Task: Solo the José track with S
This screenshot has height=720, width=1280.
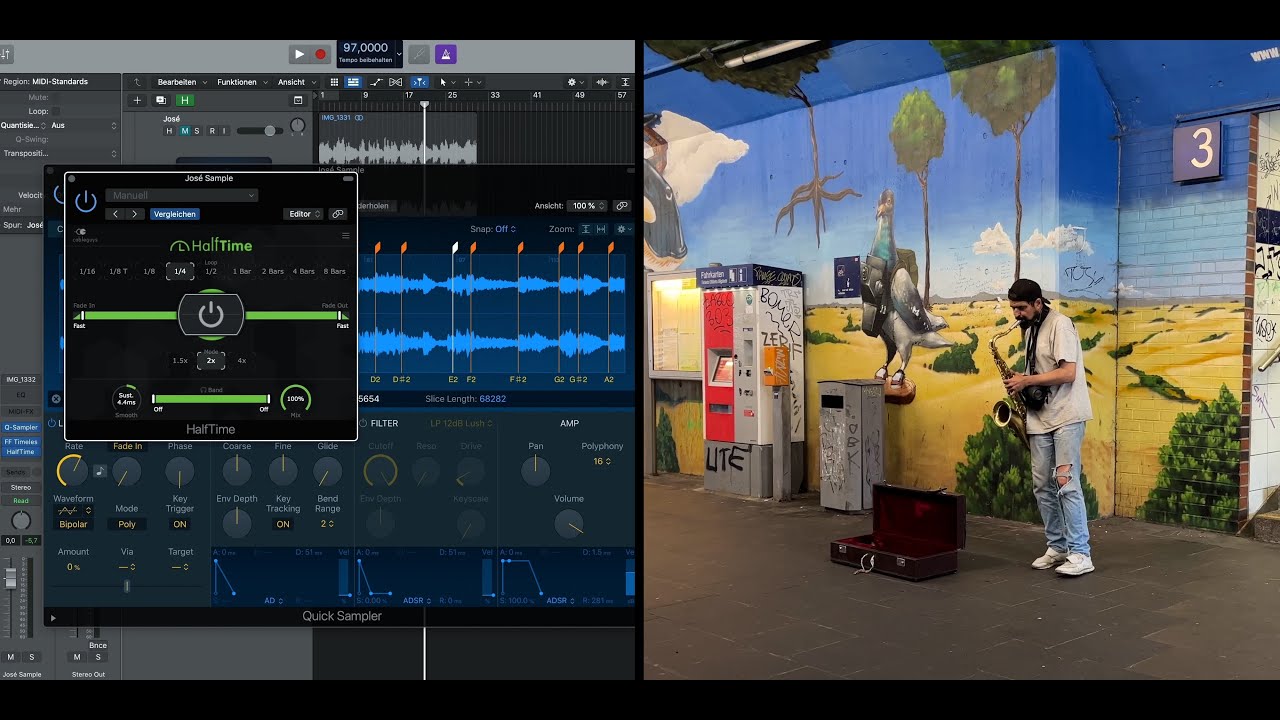Action: click(x=196, y=131)
